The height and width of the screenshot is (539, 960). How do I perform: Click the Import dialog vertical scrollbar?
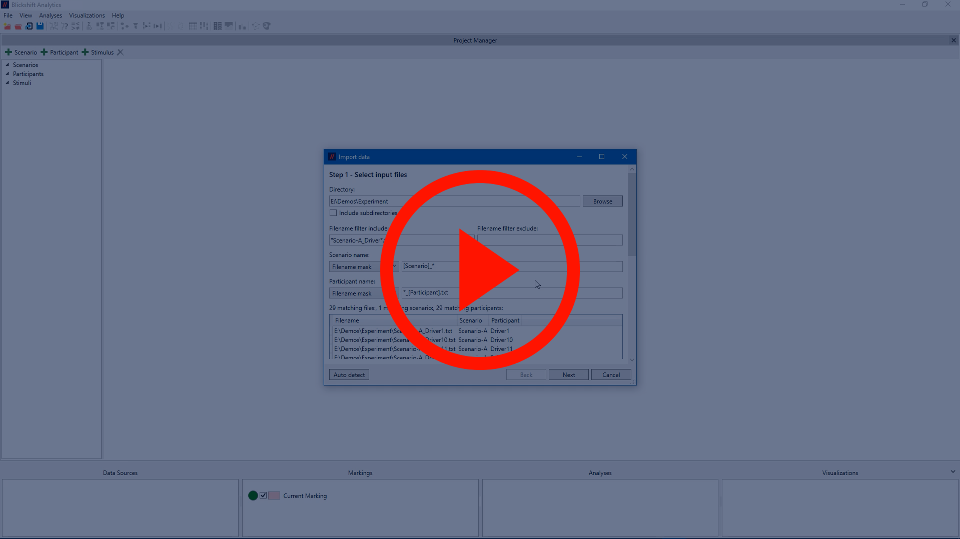coord(632,214)
